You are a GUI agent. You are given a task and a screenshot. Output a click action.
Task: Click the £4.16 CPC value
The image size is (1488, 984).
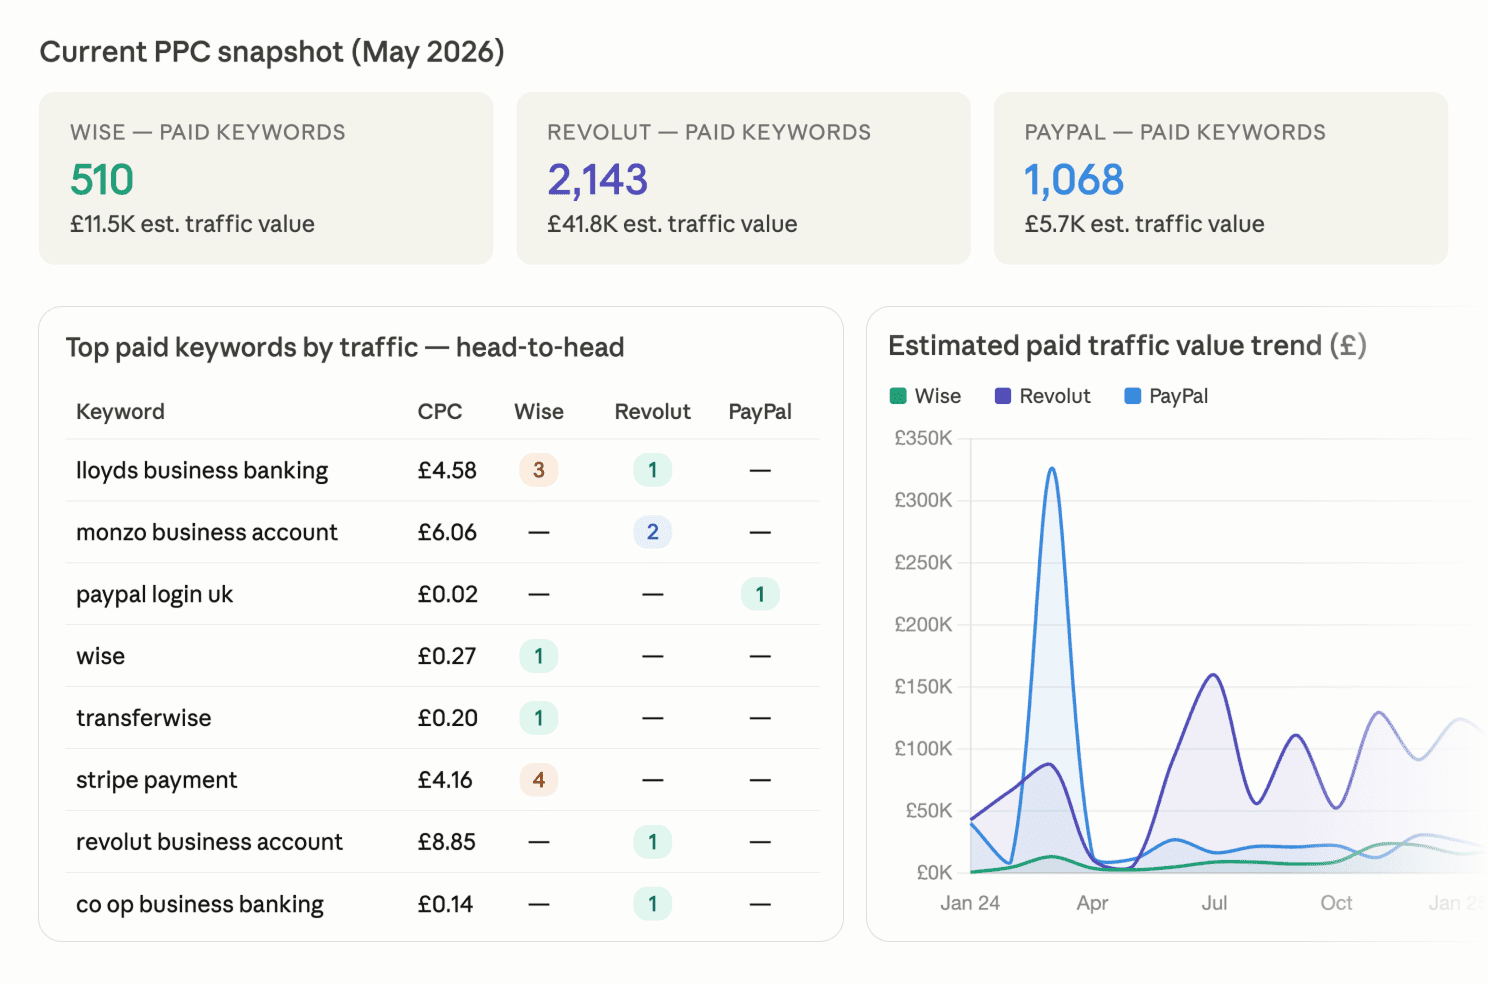(x=445, y=780)
